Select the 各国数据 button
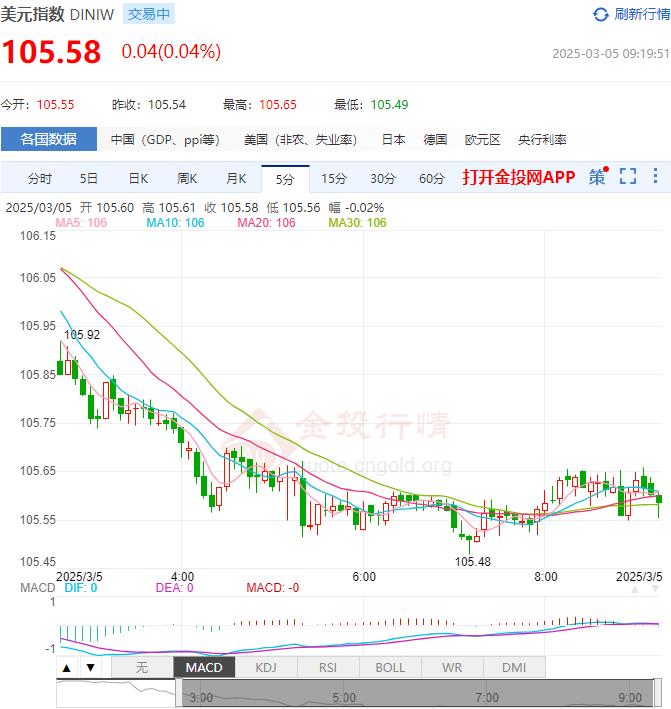The width and height of the screenshot is (671, 709). 49,139
